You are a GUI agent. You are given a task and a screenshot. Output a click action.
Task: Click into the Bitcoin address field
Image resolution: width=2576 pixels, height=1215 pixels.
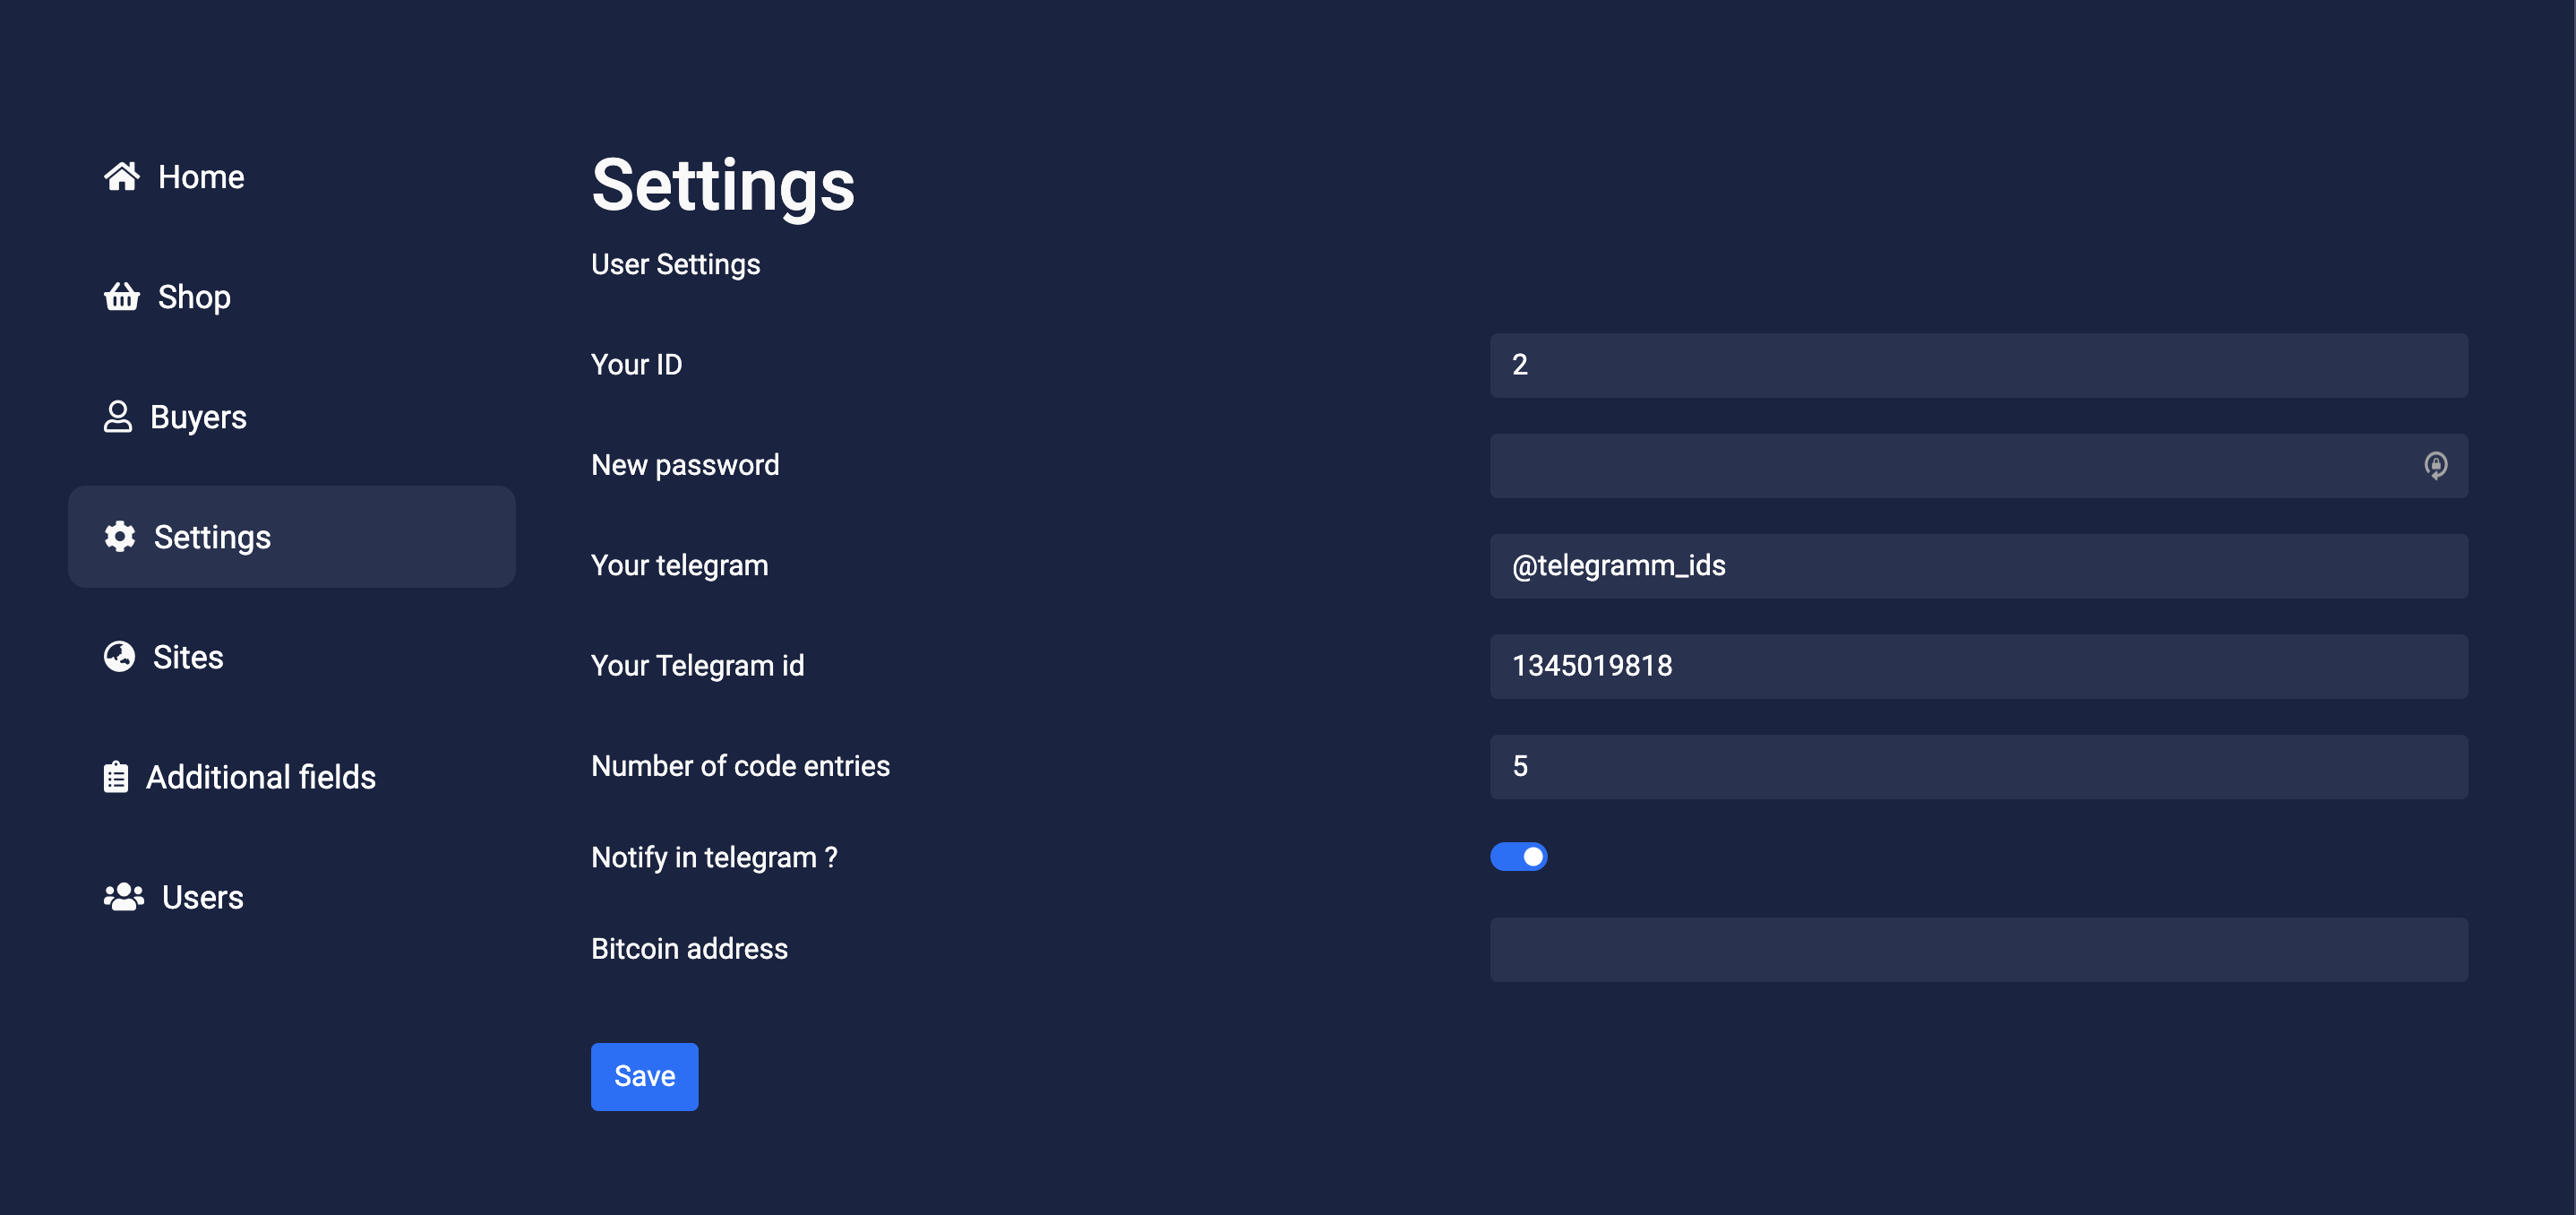pyautogui.click(x=1978, y=949)
